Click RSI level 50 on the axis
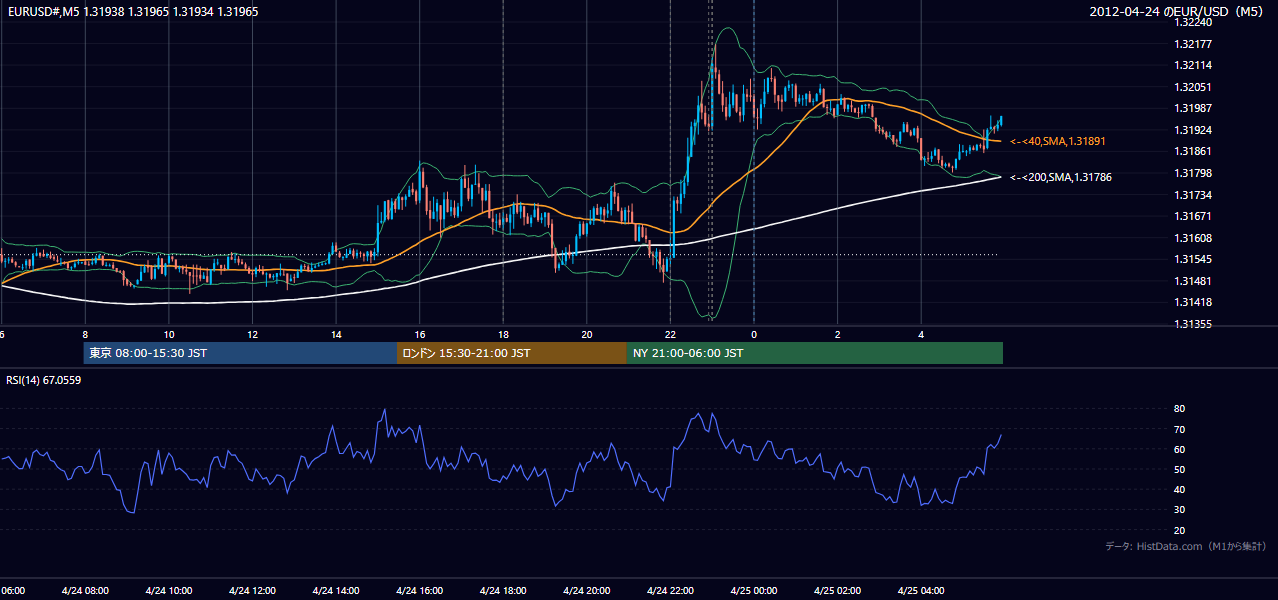1278x600 pixels. coord(1179,469)
